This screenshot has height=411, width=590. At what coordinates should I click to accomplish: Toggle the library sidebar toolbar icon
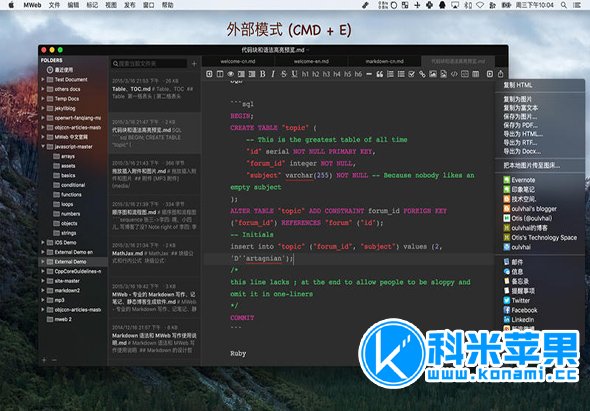pyautogui.click(x=209, y=74)
